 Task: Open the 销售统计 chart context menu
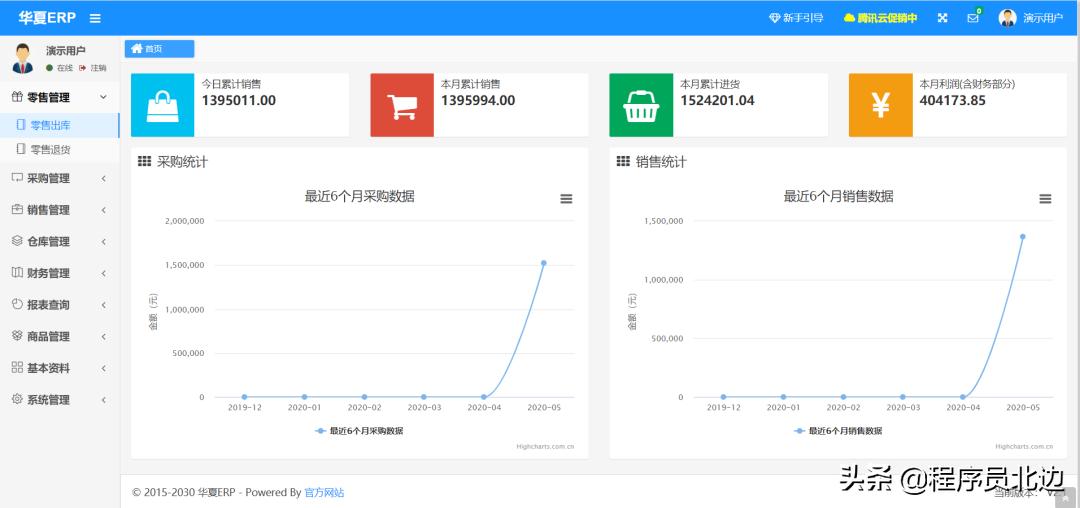pos(1045,199)
